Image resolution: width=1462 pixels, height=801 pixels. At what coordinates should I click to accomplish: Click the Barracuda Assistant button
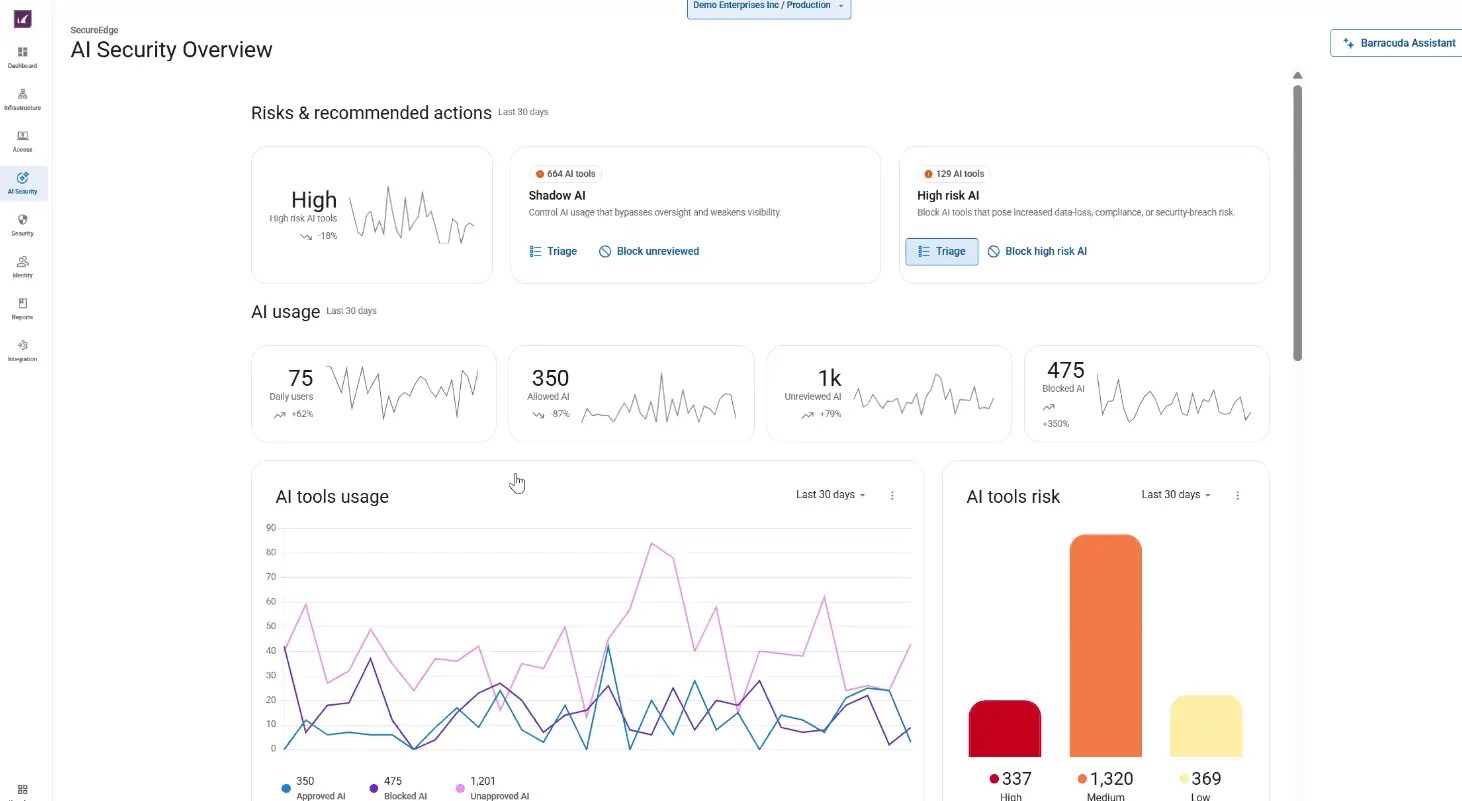[1397, 43]
